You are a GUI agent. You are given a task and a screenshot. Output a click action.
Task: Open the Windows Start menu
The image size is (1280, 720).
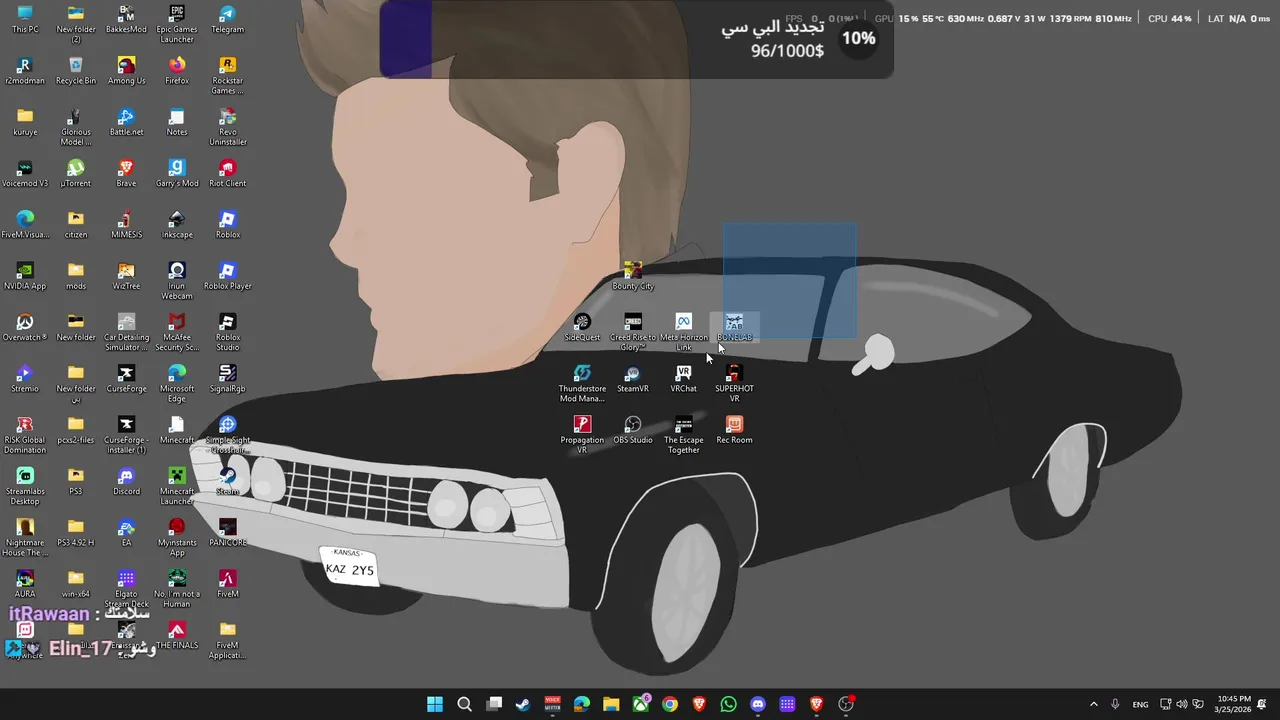point(435,704)
